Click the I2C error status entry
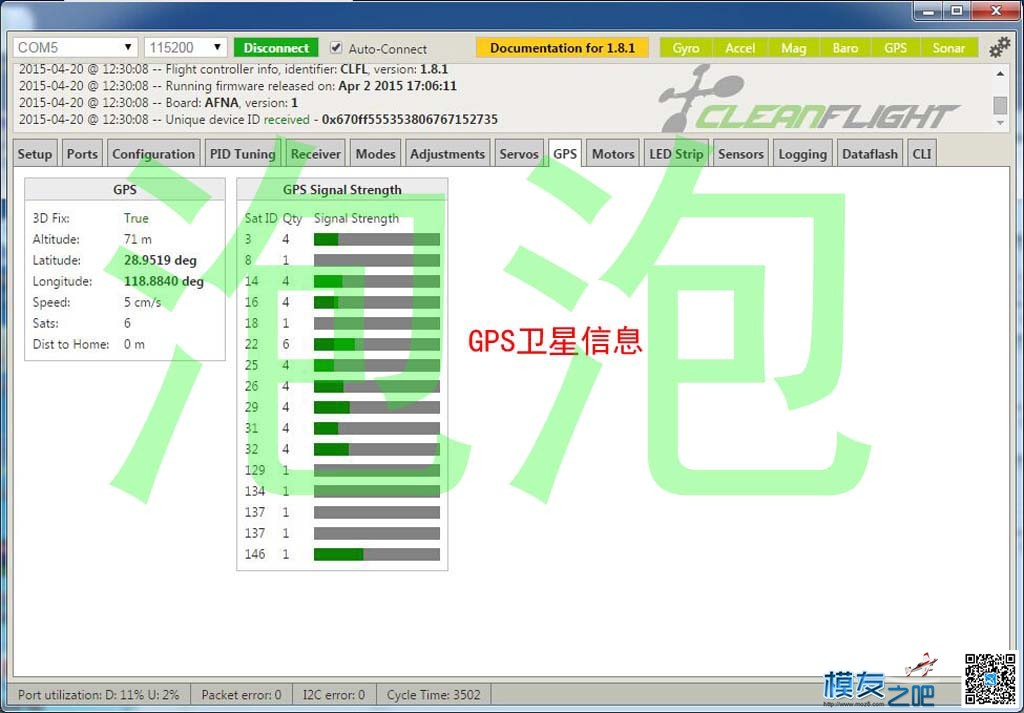The width and height of the screenshot is (1024, 713). [334, 695]
